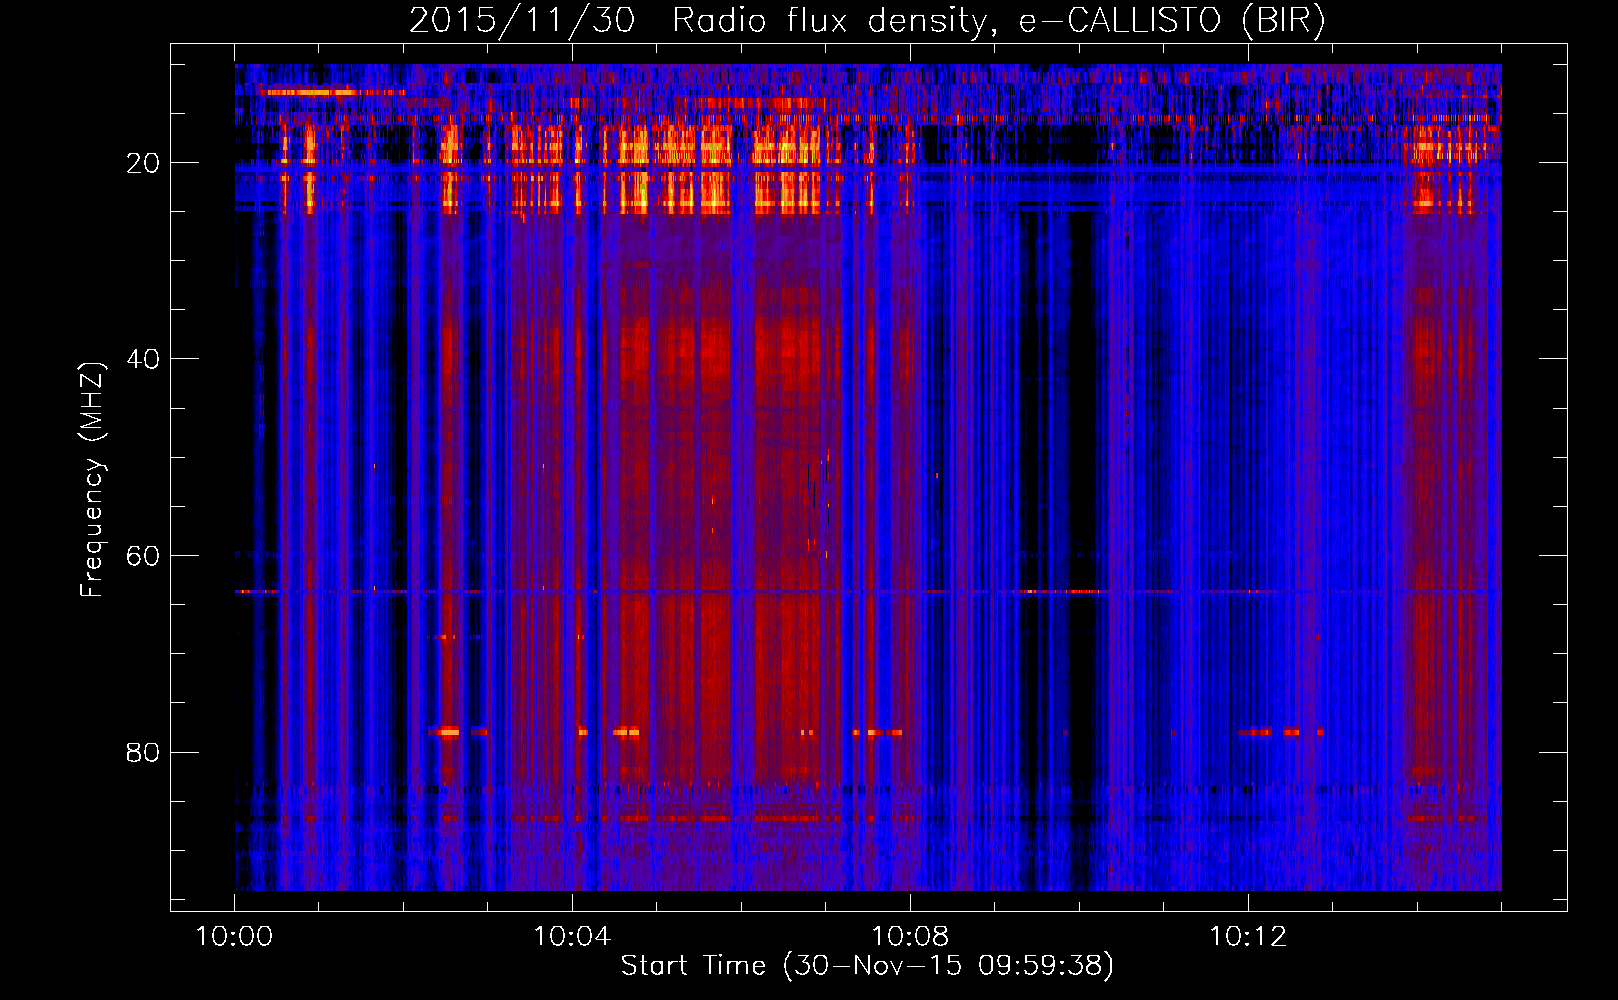Click the '60' frequency tick label

pyautogui.click(x=143, y=556)
